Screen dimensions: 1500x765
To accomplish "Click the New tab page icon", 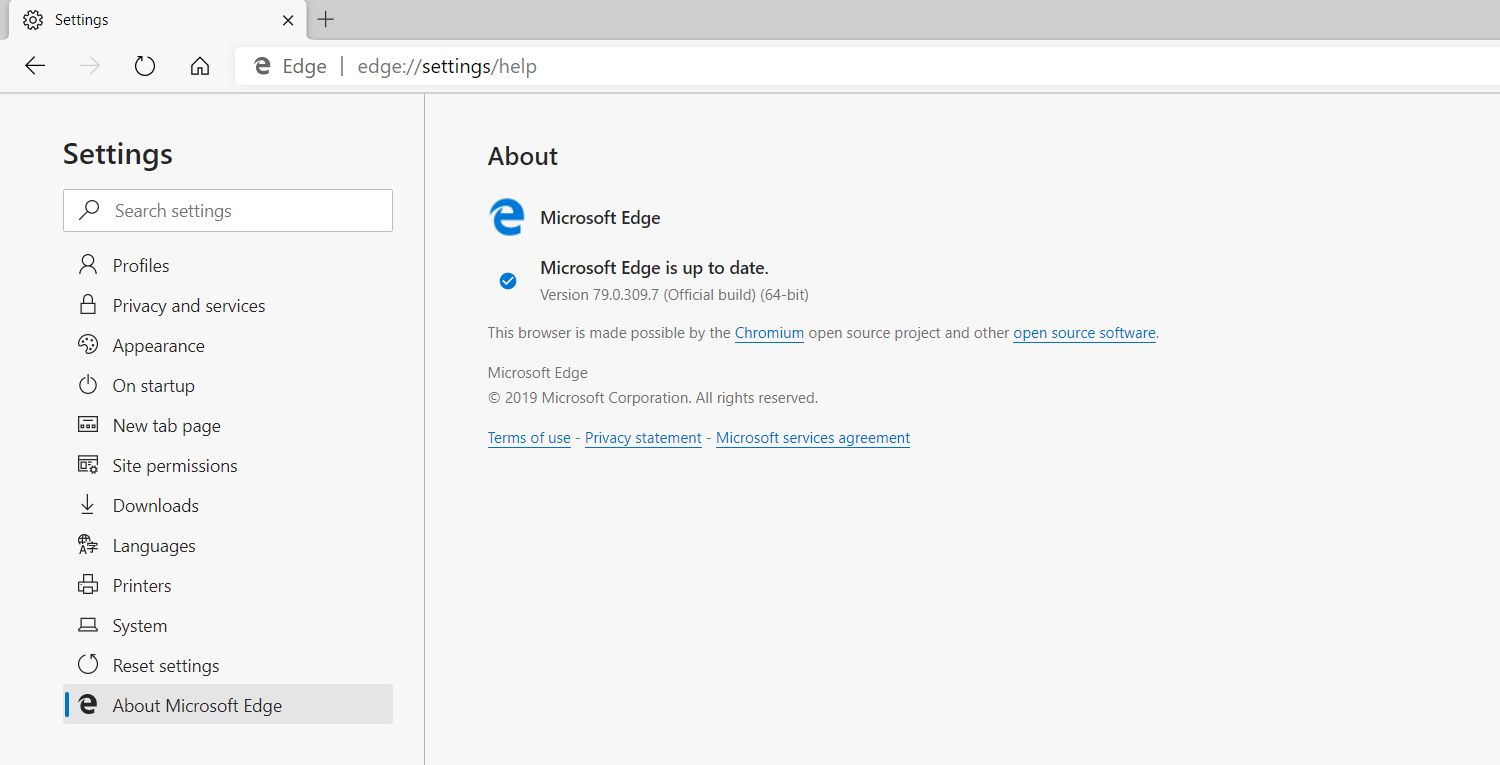I will (x=87, y=425).
